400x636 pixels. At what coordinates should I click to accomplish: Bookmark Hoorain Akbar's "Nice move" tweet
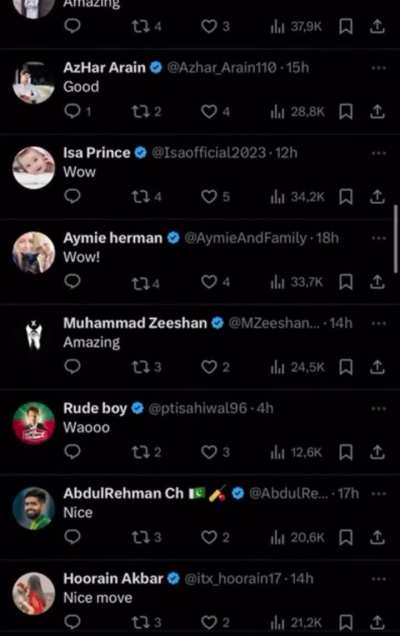(346, 623)
